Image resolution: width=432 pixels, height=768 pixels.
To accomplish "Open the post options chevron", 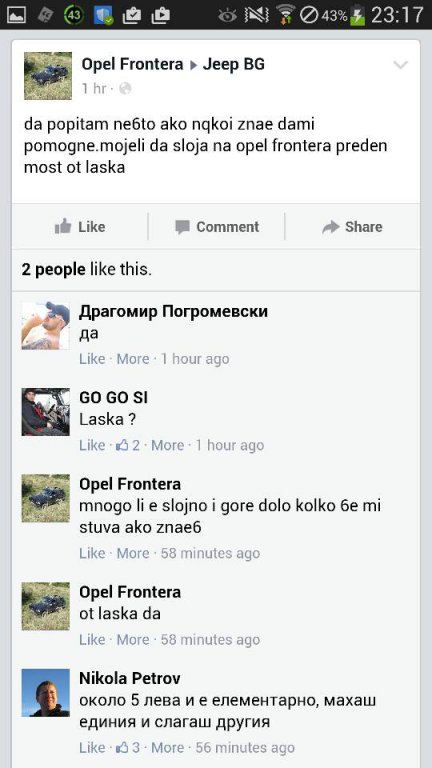I will tap(400, 65).
